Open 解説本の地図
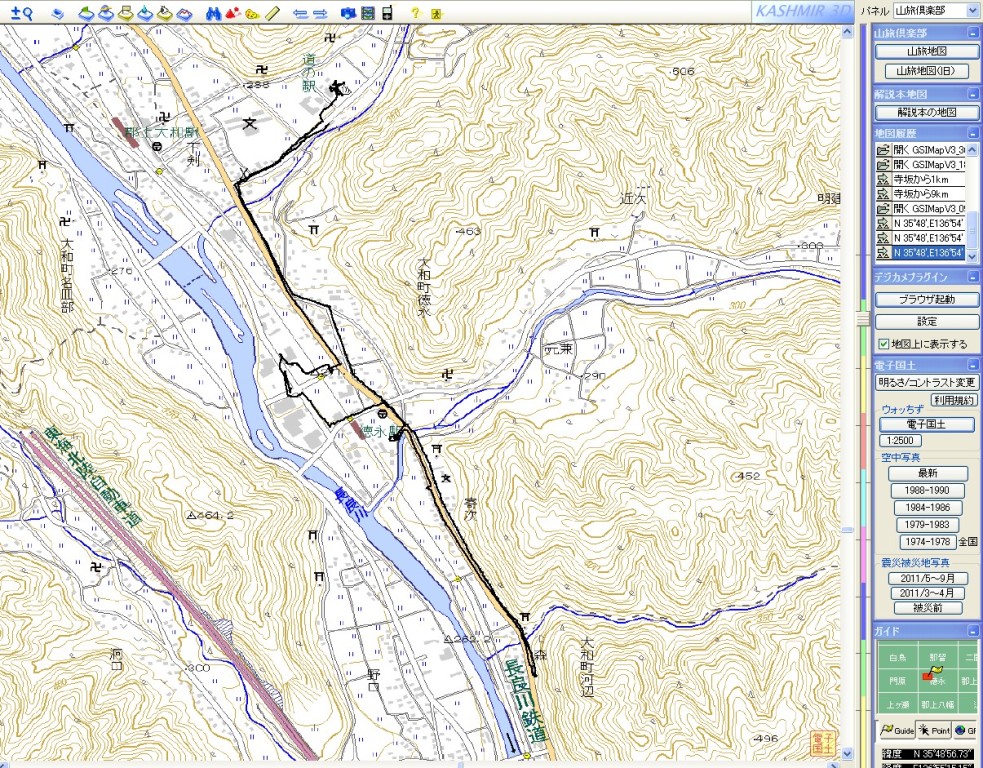 pyautogui.click(x=927, y=112)
